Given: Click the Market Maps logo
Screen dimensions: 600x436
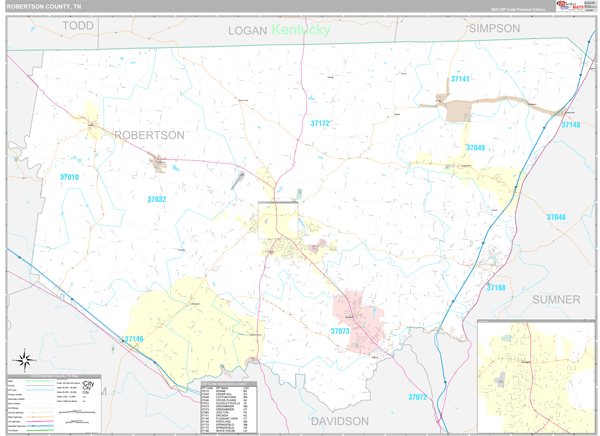Looking at the screenshot, I should (573, 8).
